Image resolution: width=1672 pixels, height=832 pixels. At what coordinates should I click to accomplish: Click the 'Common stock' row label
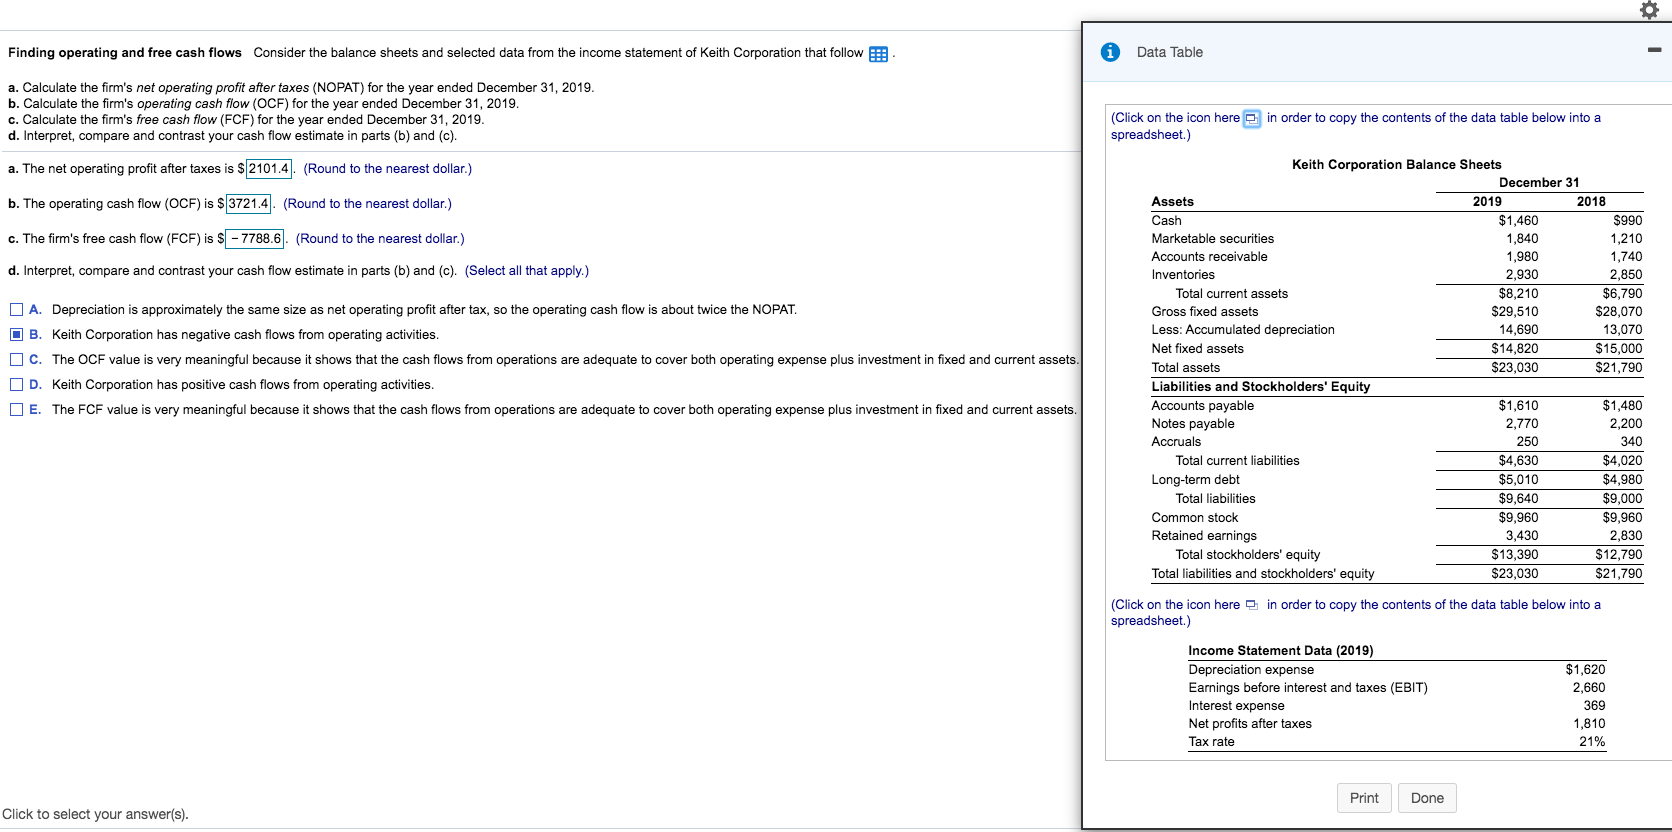pos(1194,518)
